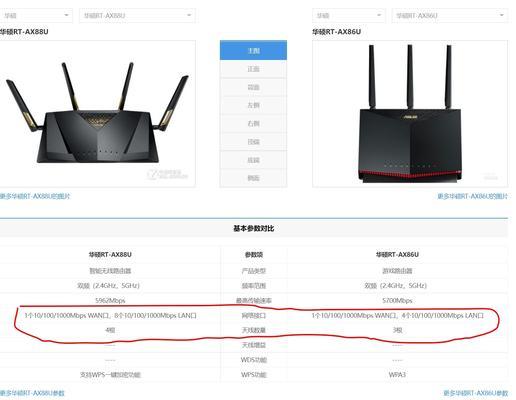Image resolution: width=516 pixels, height=400 pixels.
Task: Select the last view tab below 底端
Action: click(x=253, y=178)
